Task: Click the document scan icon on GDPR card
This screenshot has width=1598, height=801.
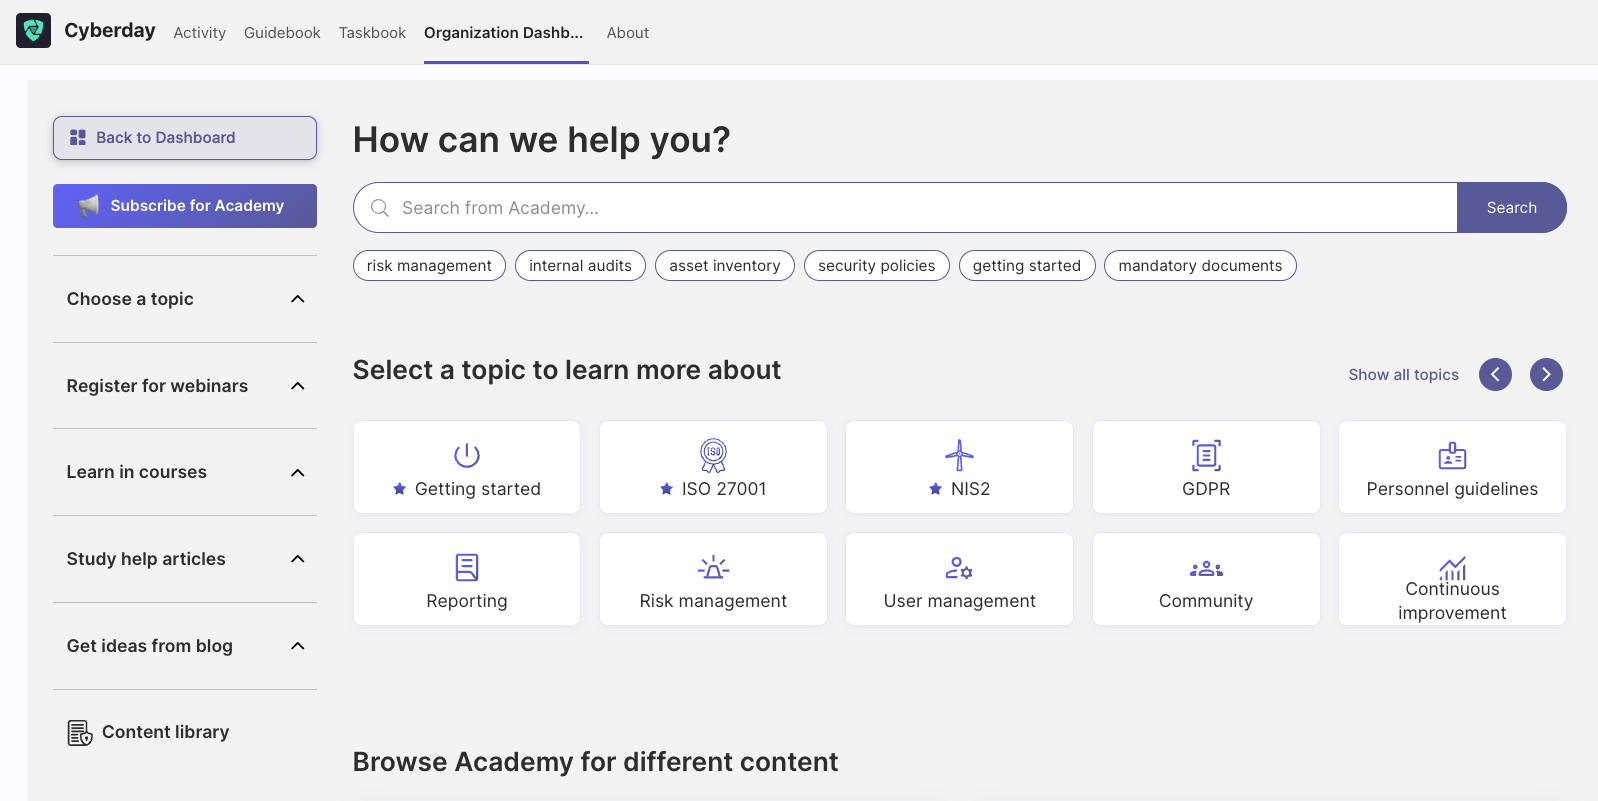Action: point(1206,455)
